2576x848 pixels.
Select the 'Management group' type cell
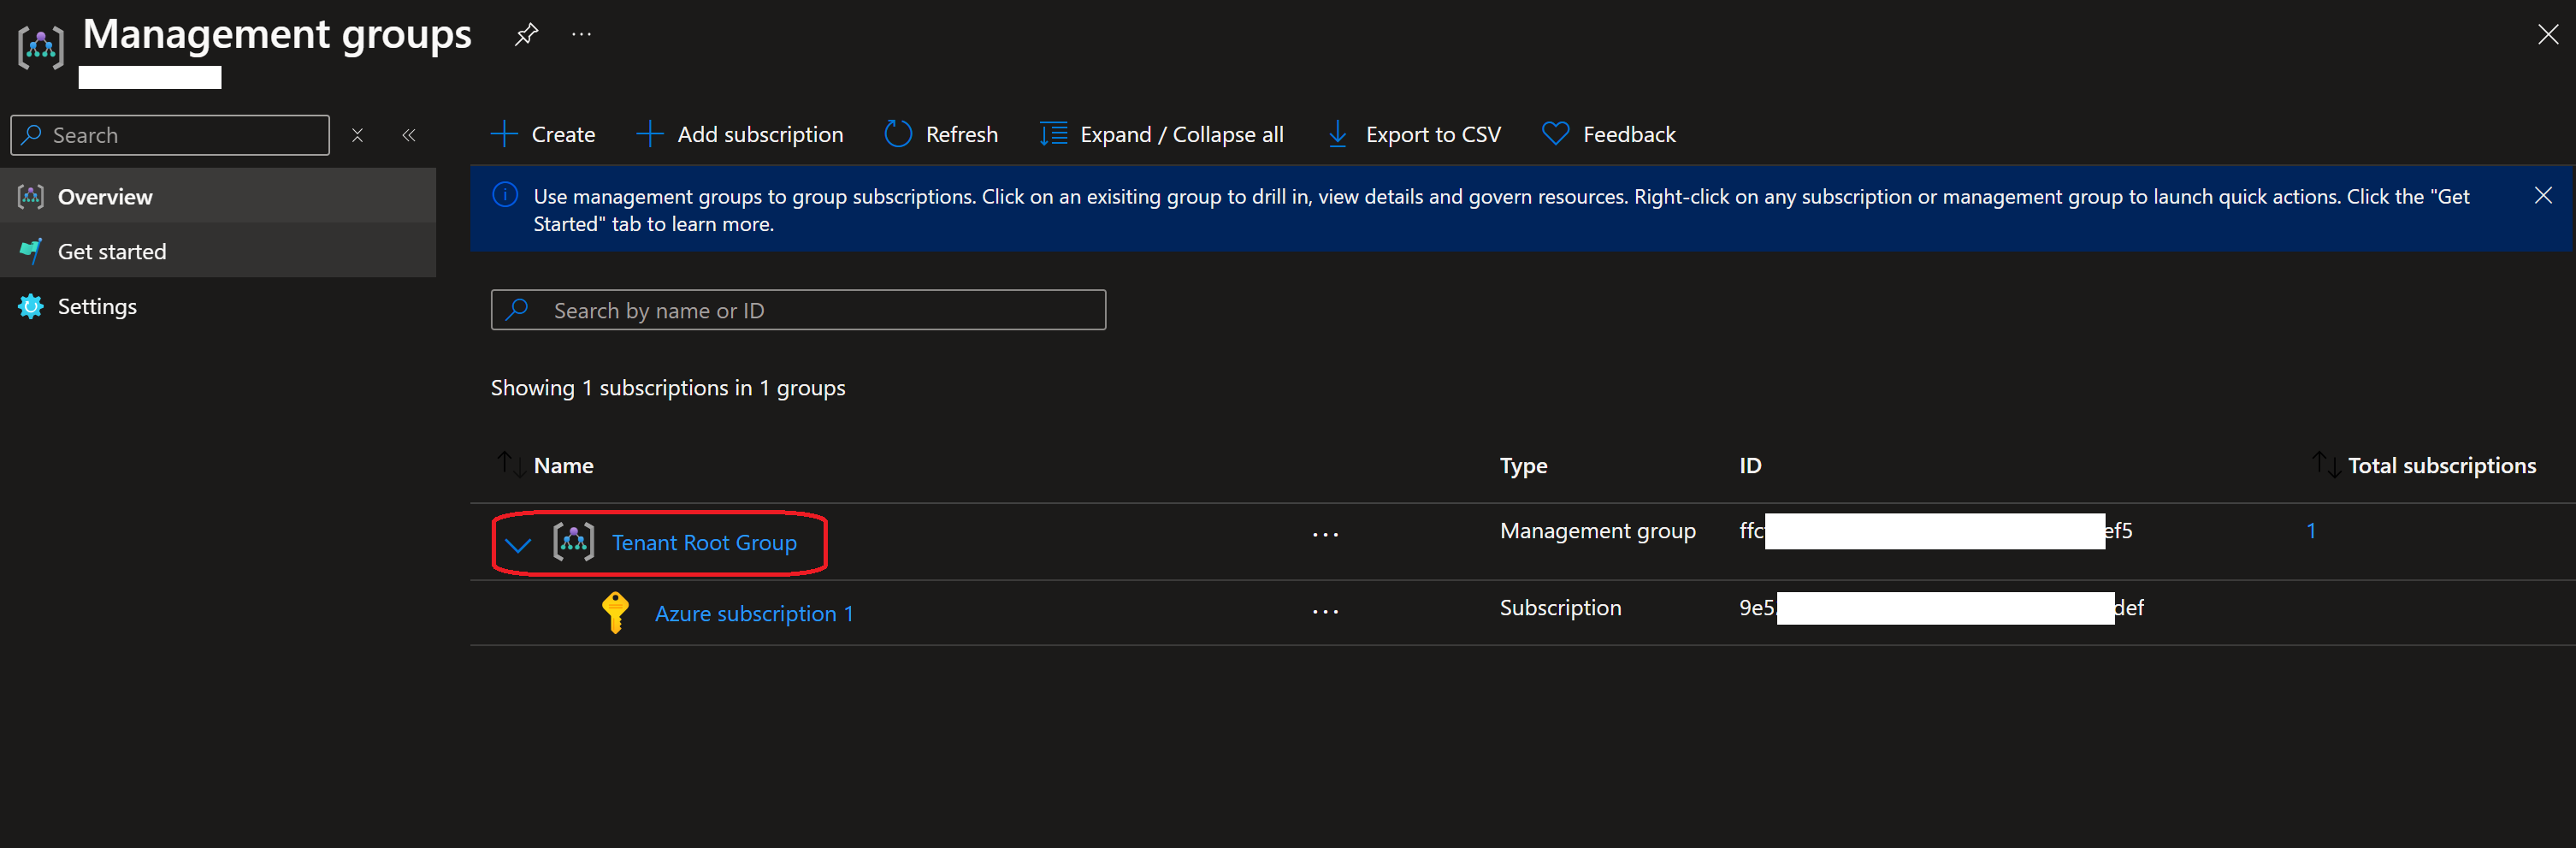coord(1597,530)
